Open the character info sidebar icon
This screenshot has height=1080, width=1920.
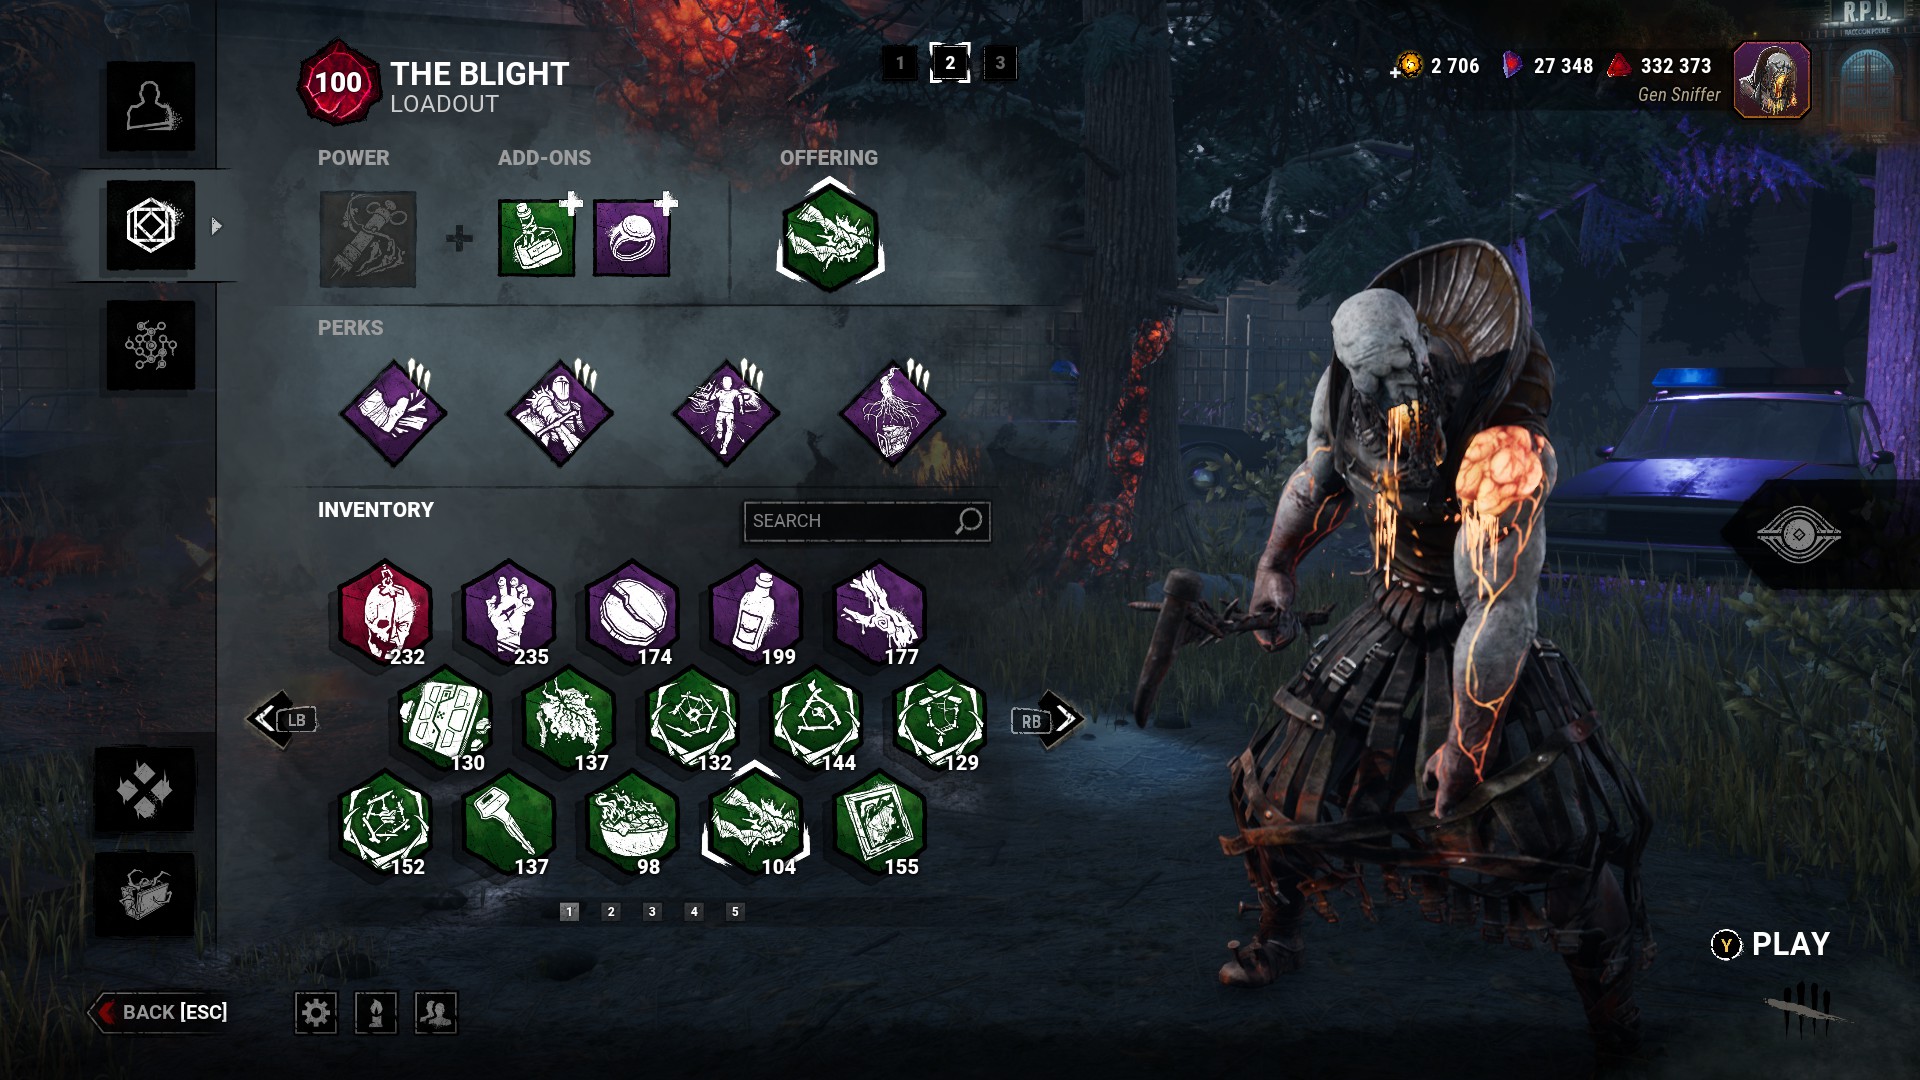click(151, 106)
